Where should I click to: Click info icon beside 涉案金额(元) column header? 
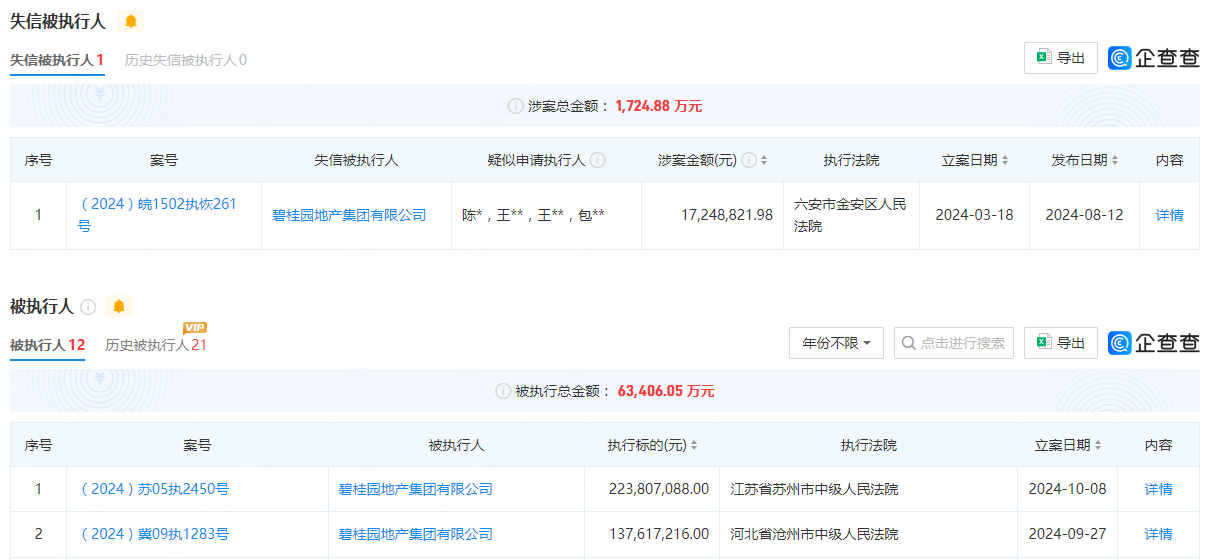pyautogui.click(x=748, y=160)
